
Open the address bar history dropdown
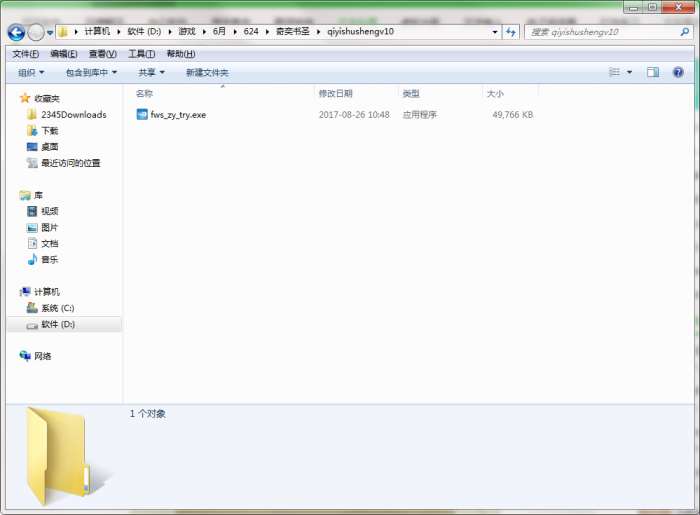[x=495, y=32]
